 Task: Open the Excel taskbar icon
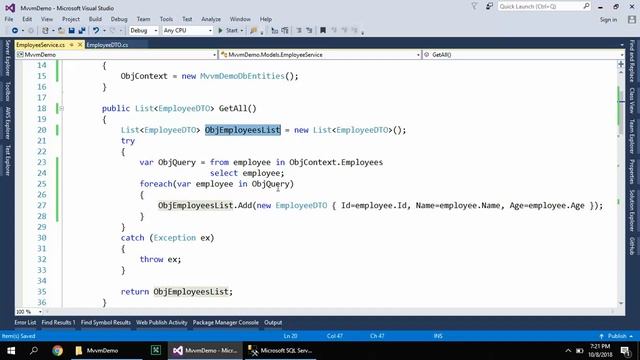(x=156, y=351)
